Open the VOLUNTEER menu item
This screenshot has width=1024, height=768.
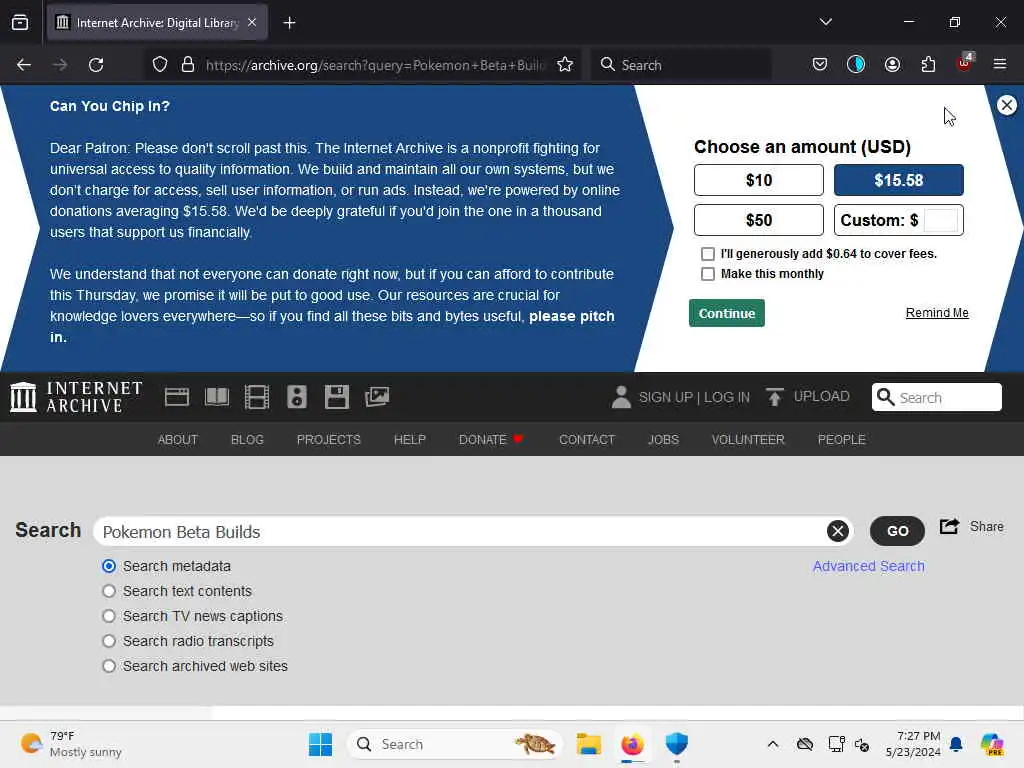tap(748, 440)
